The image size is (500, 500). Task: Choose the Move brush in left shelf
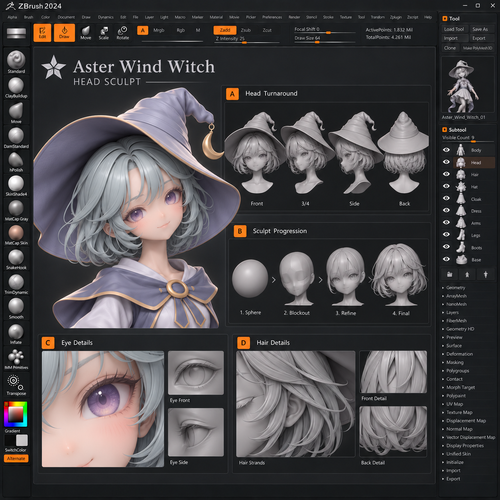coord(16,113)
